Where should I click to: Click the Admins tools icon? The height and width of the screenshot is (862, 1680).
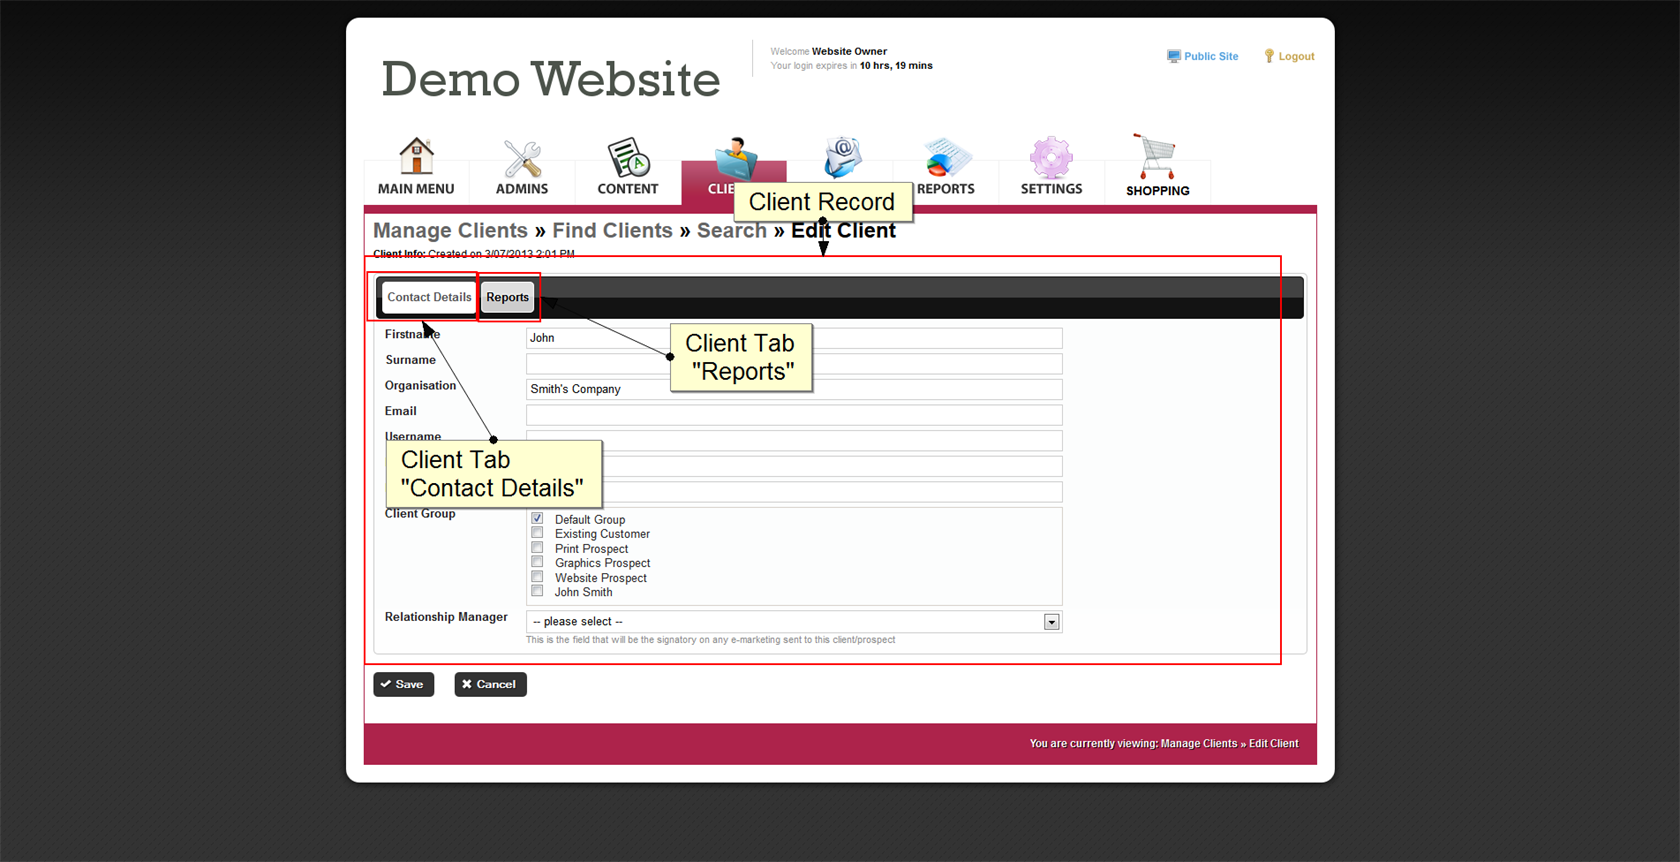(522, 158)
